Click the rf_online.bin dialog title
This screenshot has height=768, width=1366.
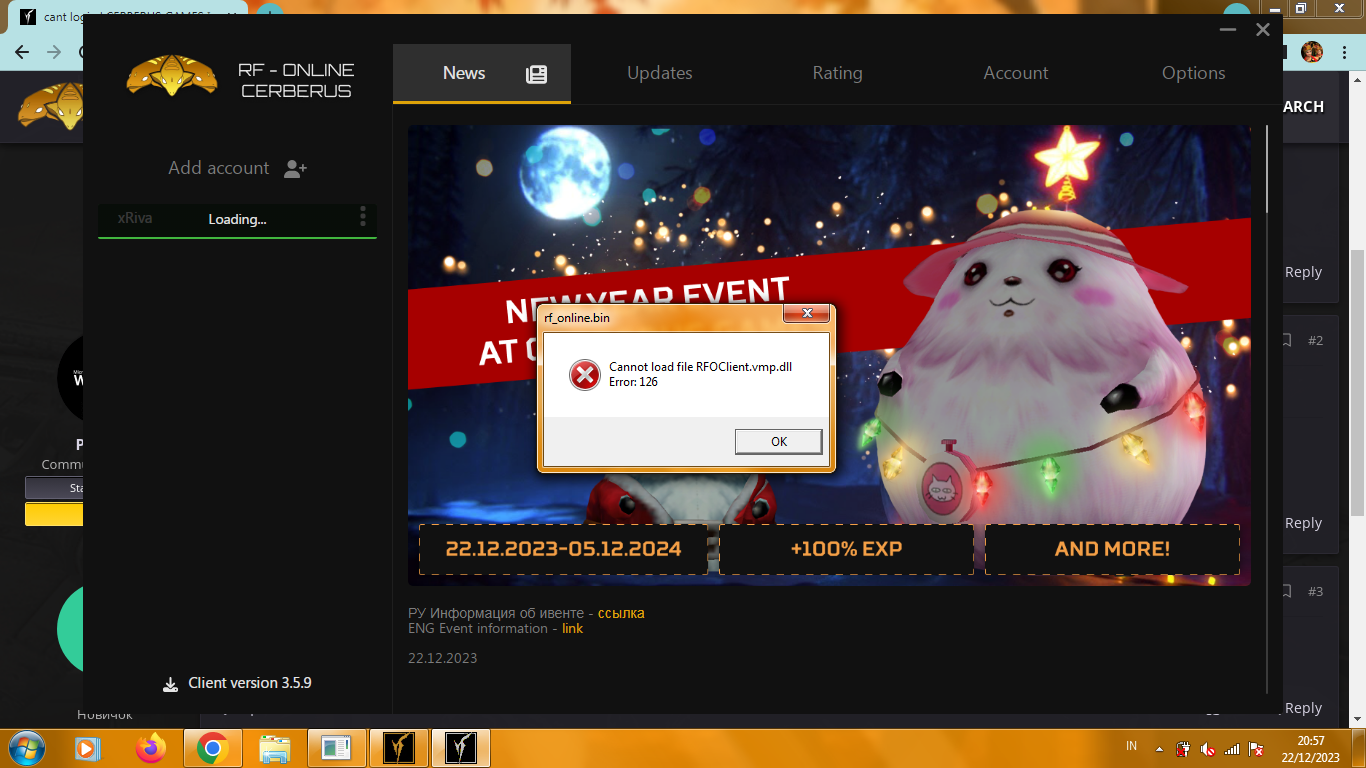click(577, 317)
